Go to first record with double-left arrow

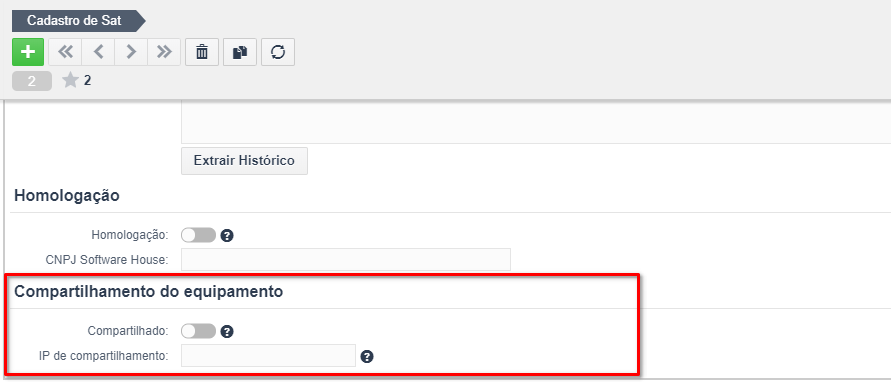pyautogui.click(x=65, y=52)
